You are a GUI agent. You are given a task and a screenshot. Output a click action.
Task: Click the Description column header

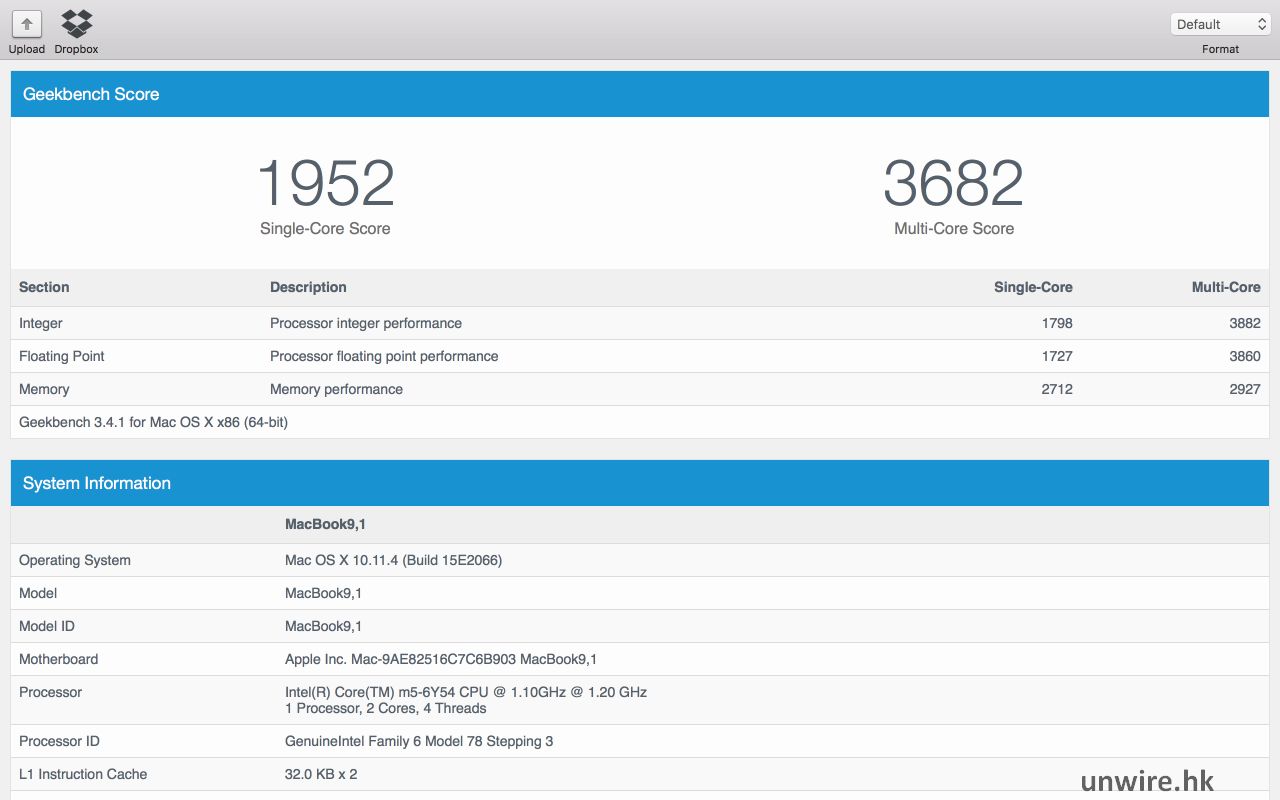[x=308, y=287]
